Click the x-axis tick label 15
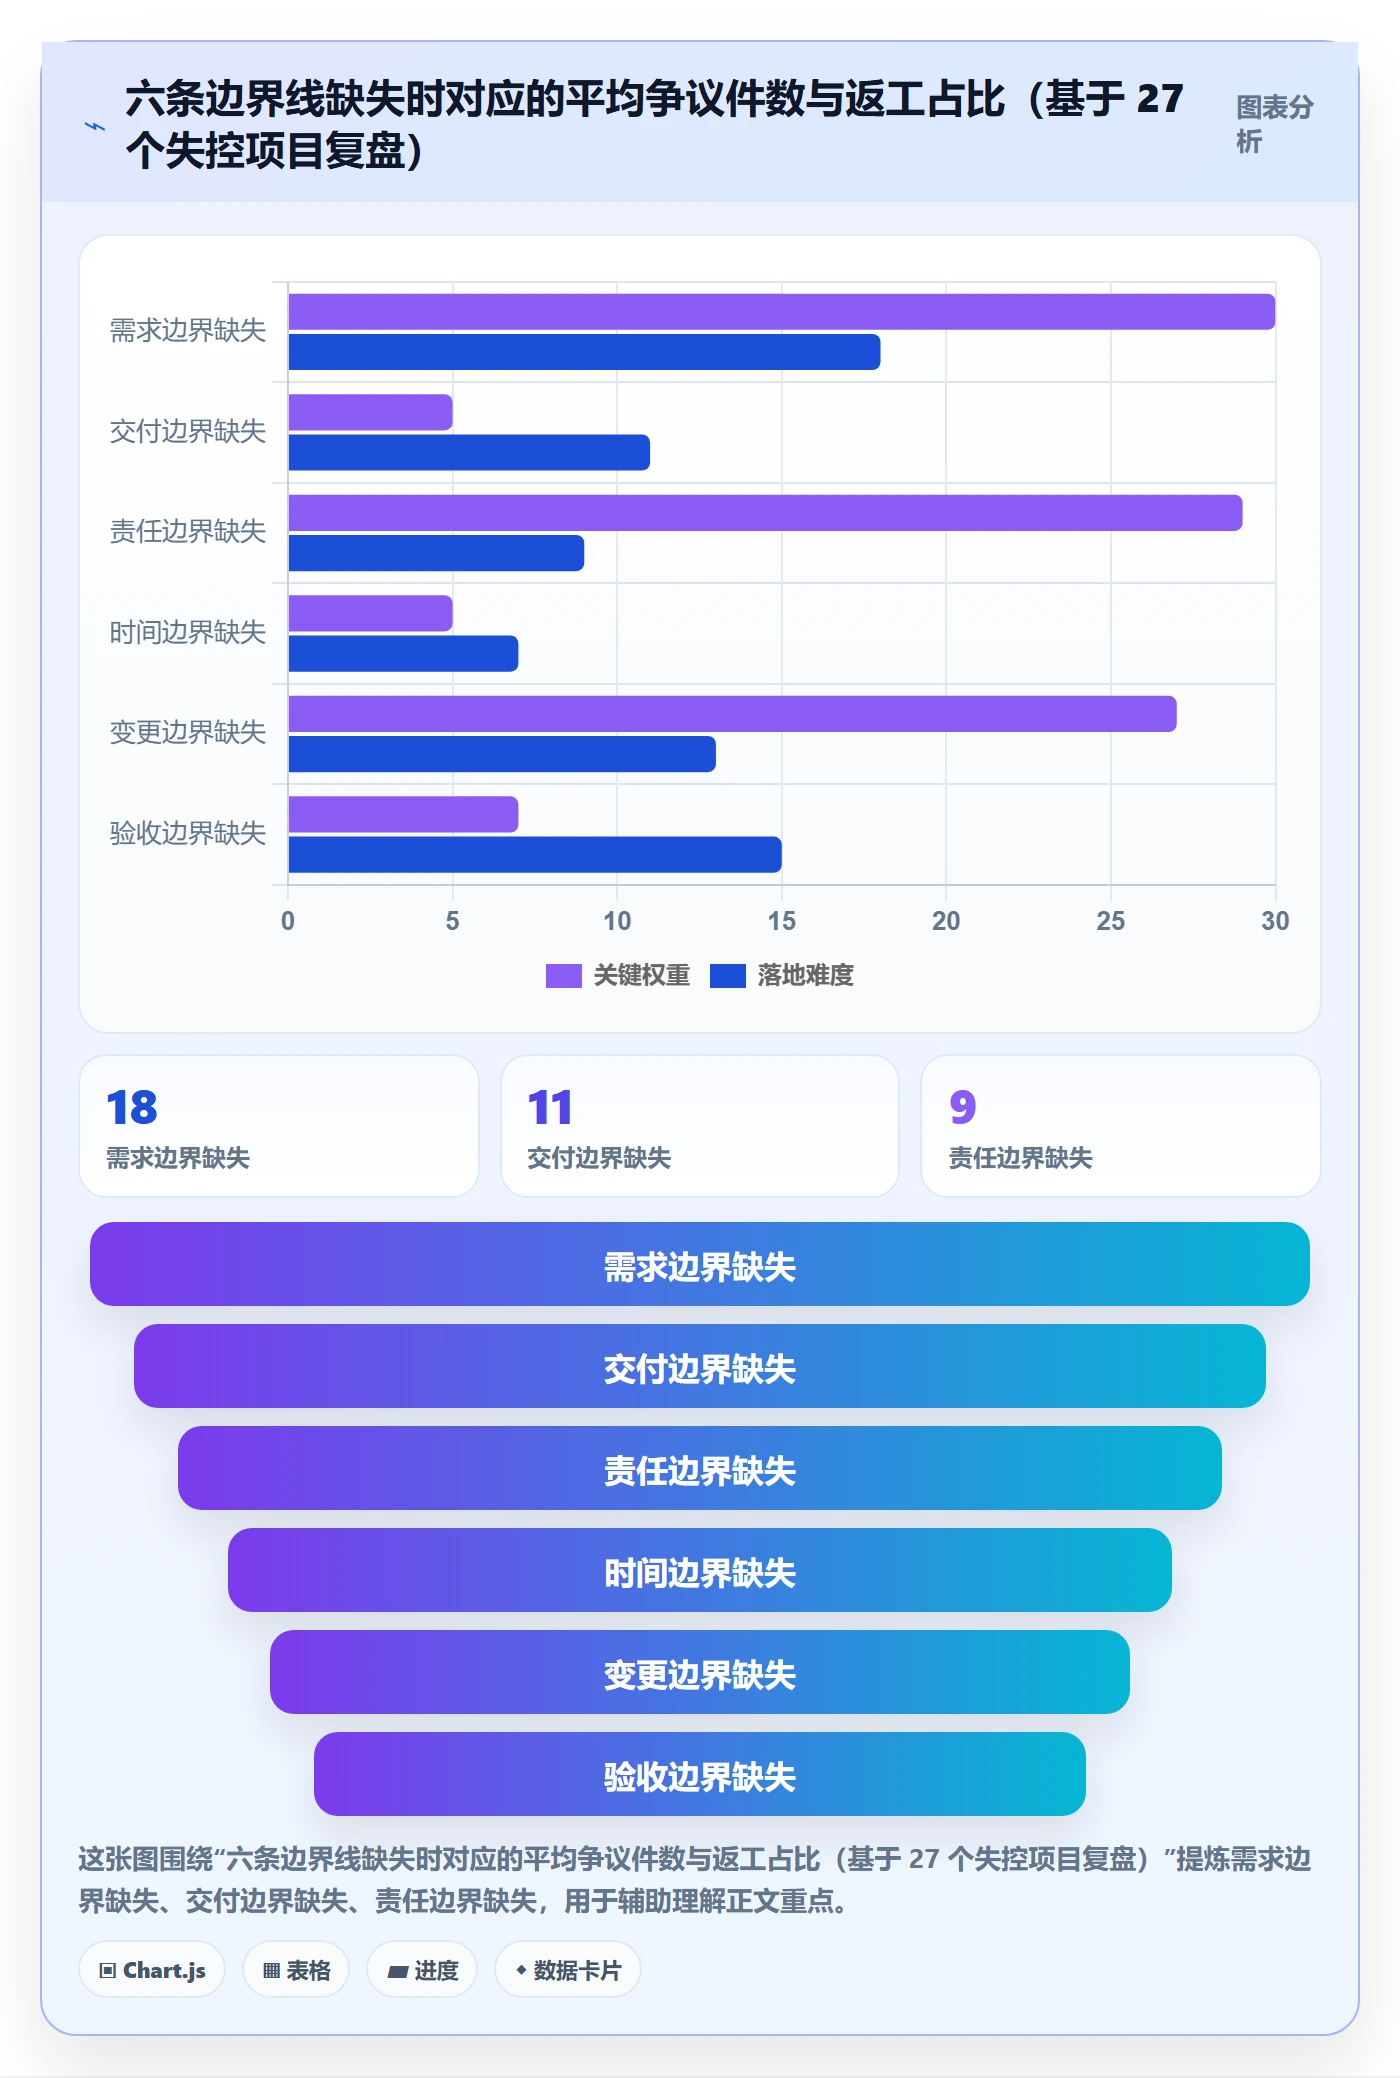 click(782, 921)
